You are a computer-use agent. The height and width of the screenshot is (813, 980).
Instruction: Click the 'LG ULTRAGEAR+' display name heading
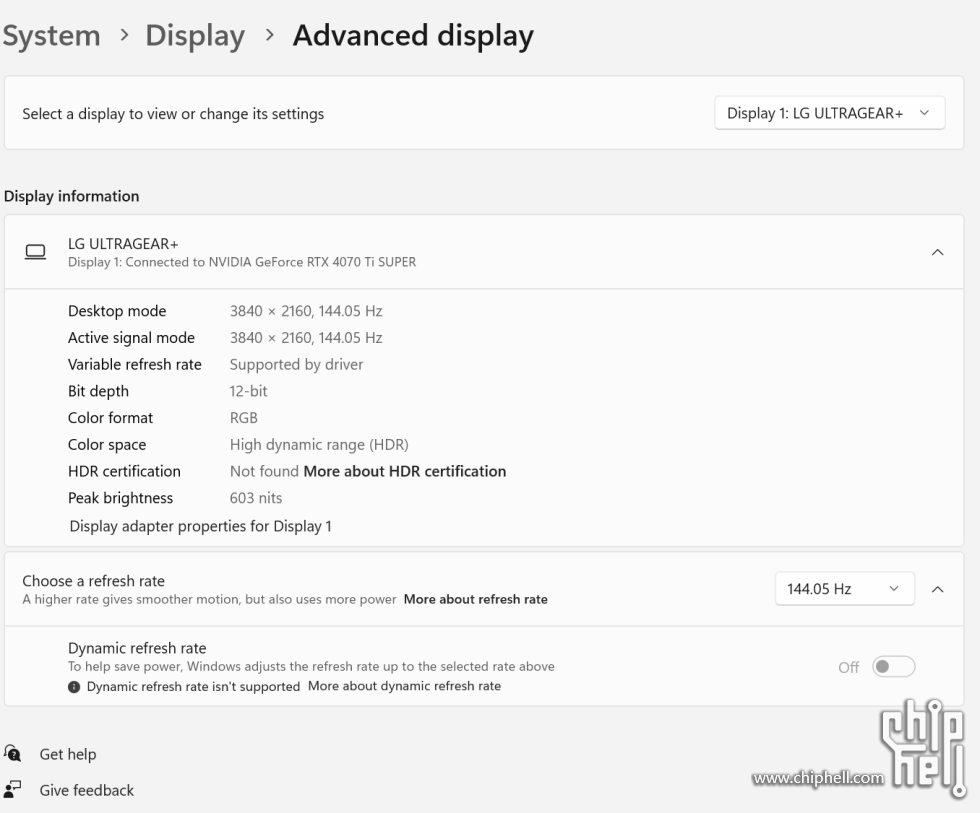[x=123, y=244]
